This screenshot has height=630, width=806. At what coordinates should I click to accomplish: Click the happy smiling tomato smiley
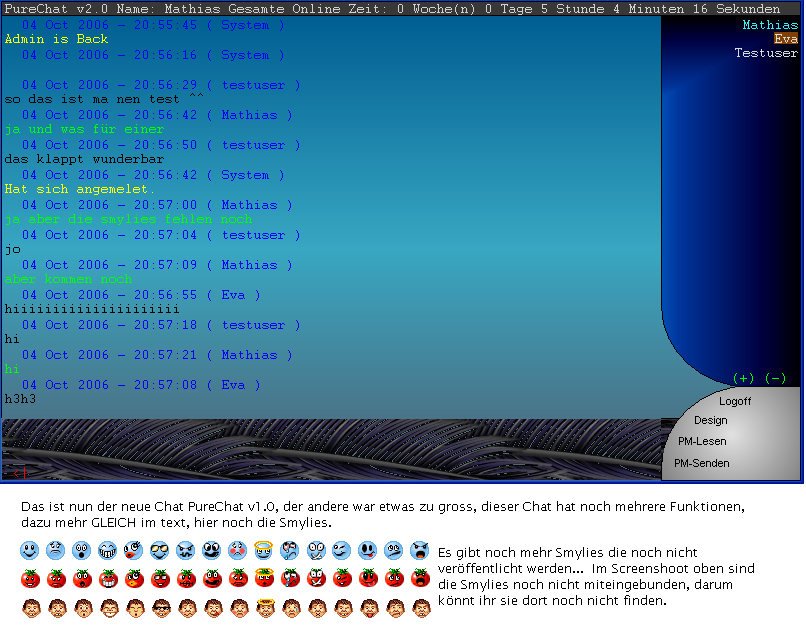(x=30, y=578)
